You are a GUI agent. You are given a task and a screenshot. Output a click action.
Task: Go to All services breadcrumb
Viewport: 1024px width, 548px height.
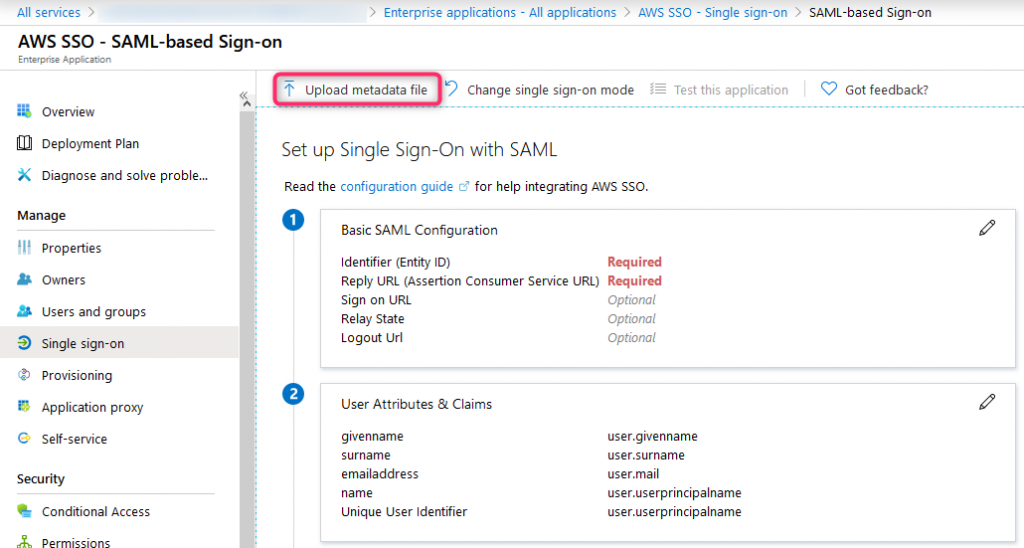click(48, 12)
